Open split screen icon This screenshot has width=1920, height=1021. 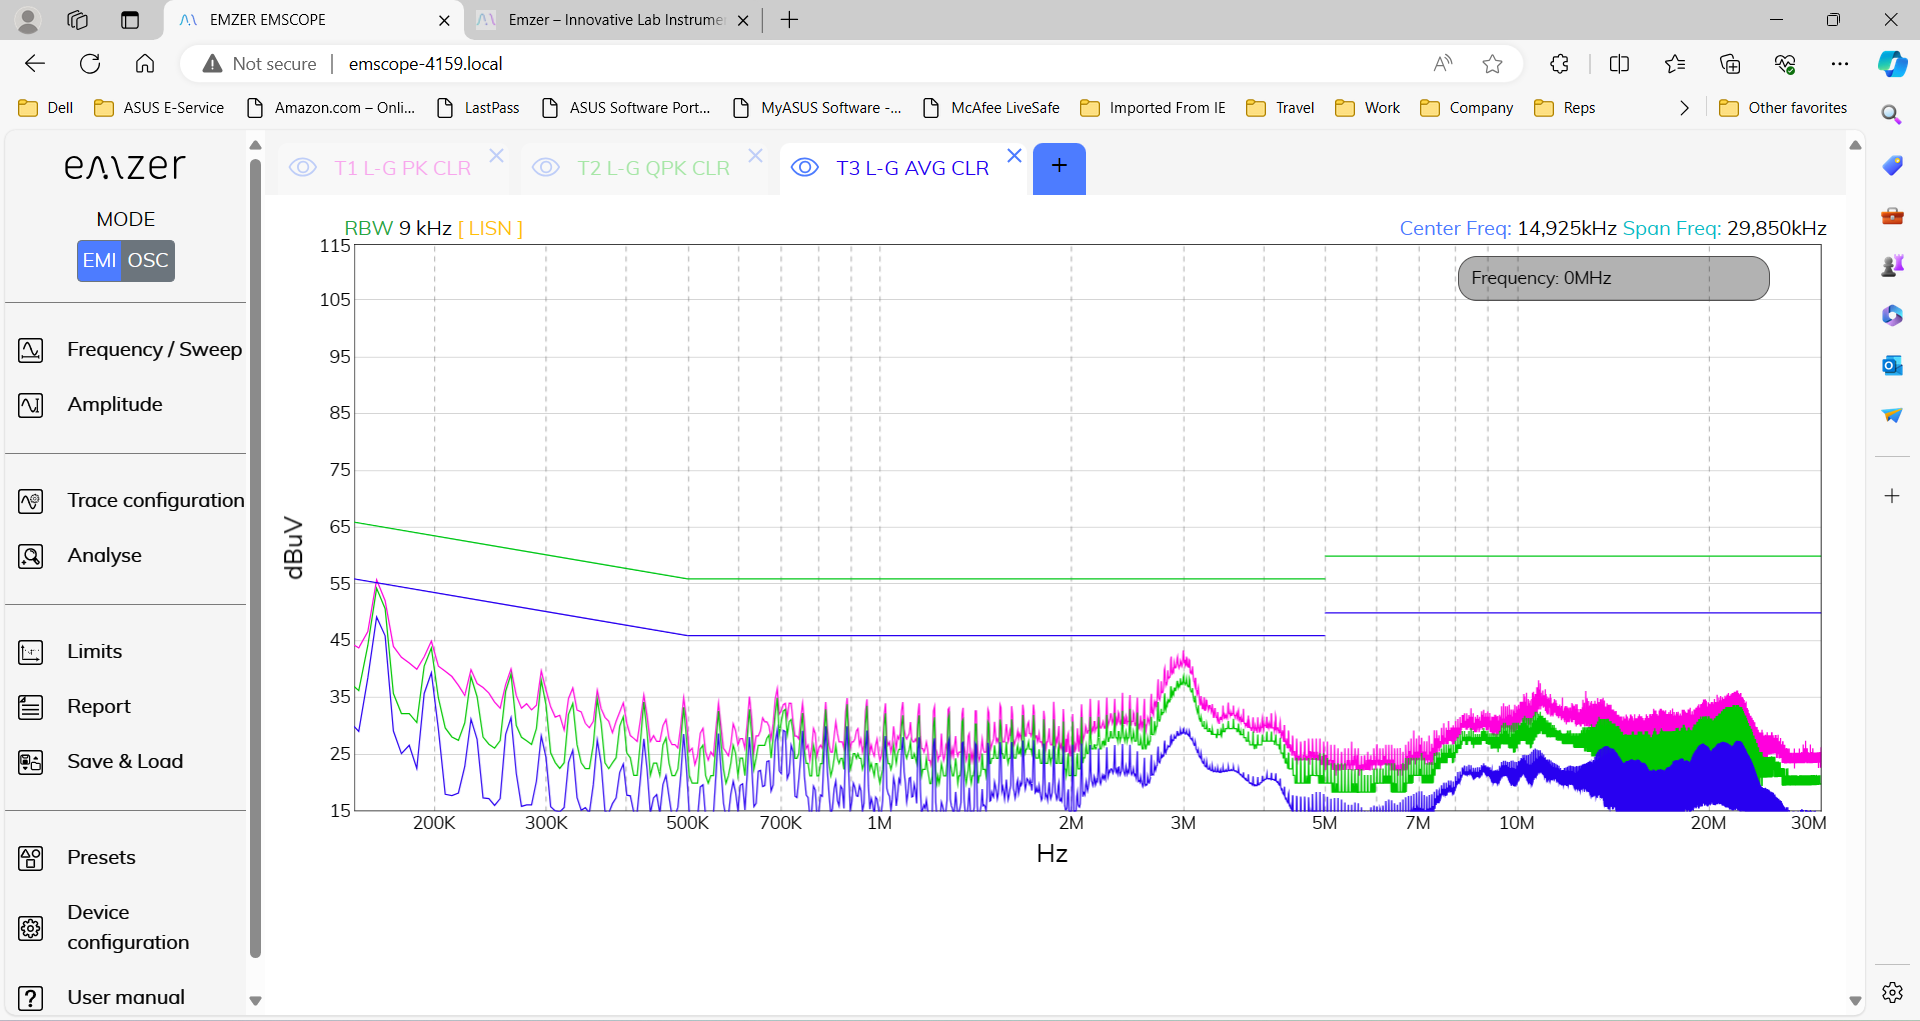(1619, 64)
